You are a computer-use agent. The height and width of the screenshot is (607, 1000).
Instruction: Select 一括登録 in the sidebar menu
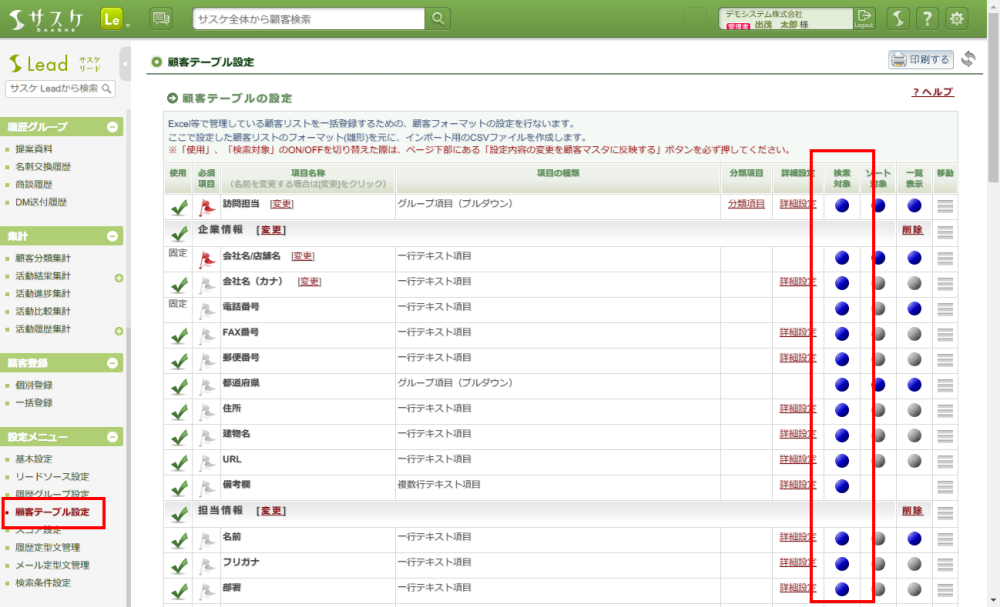tap(34, 403)
